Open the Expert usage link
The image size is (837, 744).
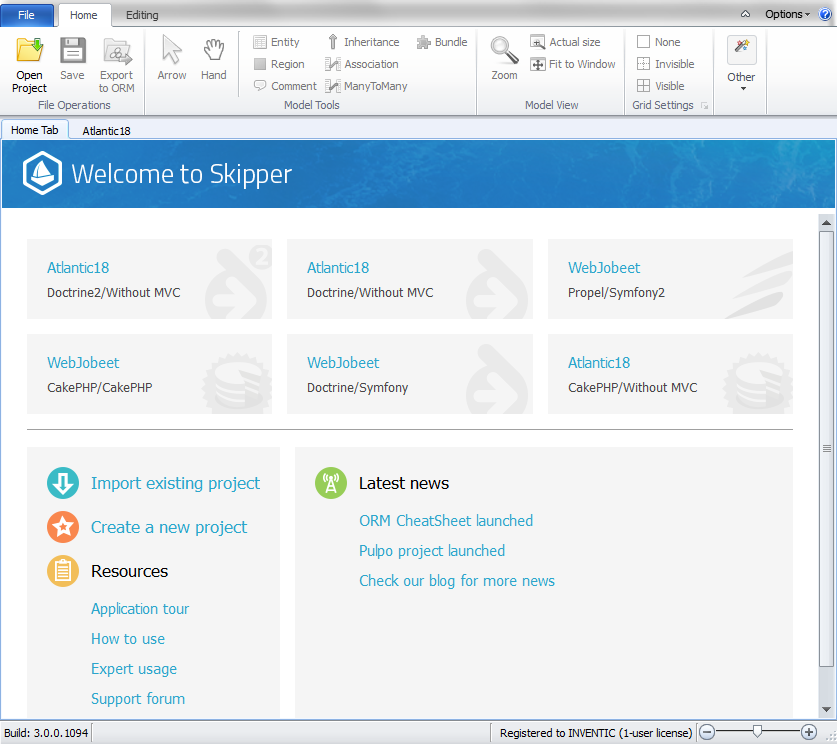tap(134, 669)
